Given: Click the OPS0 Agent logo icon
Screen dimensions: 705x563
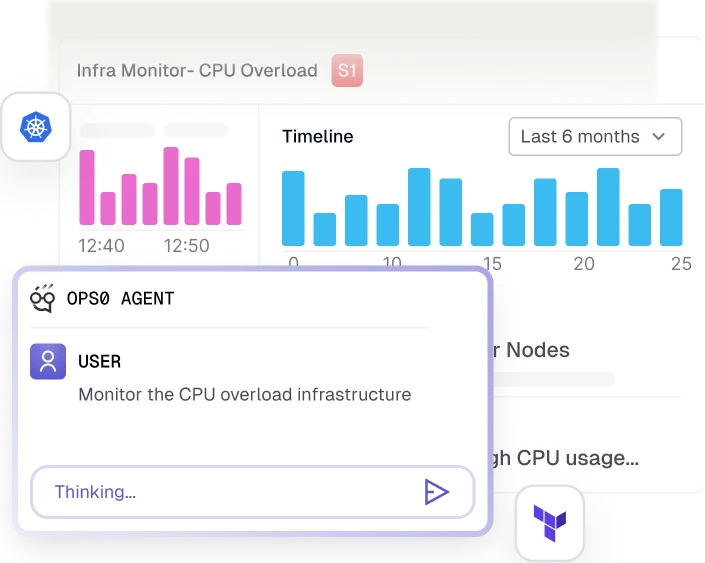Looking at the screenshot, I should (x=42, y=298).
